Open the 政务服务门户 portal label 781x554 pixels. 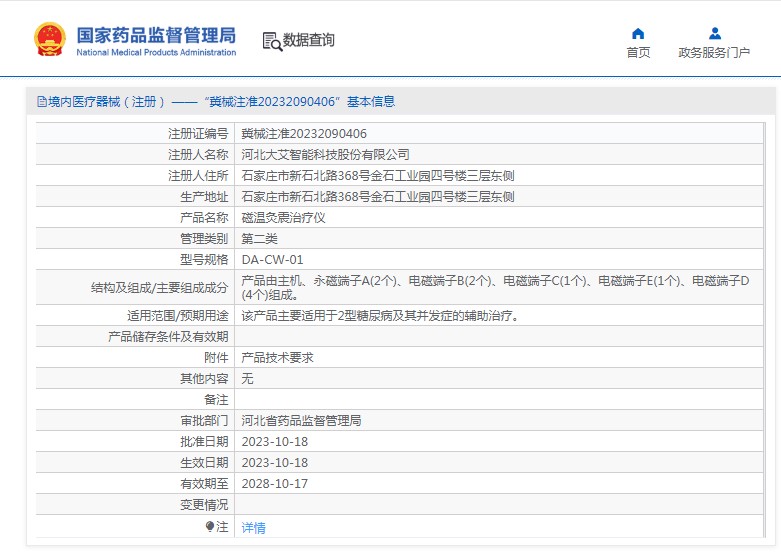coord(714,53)
